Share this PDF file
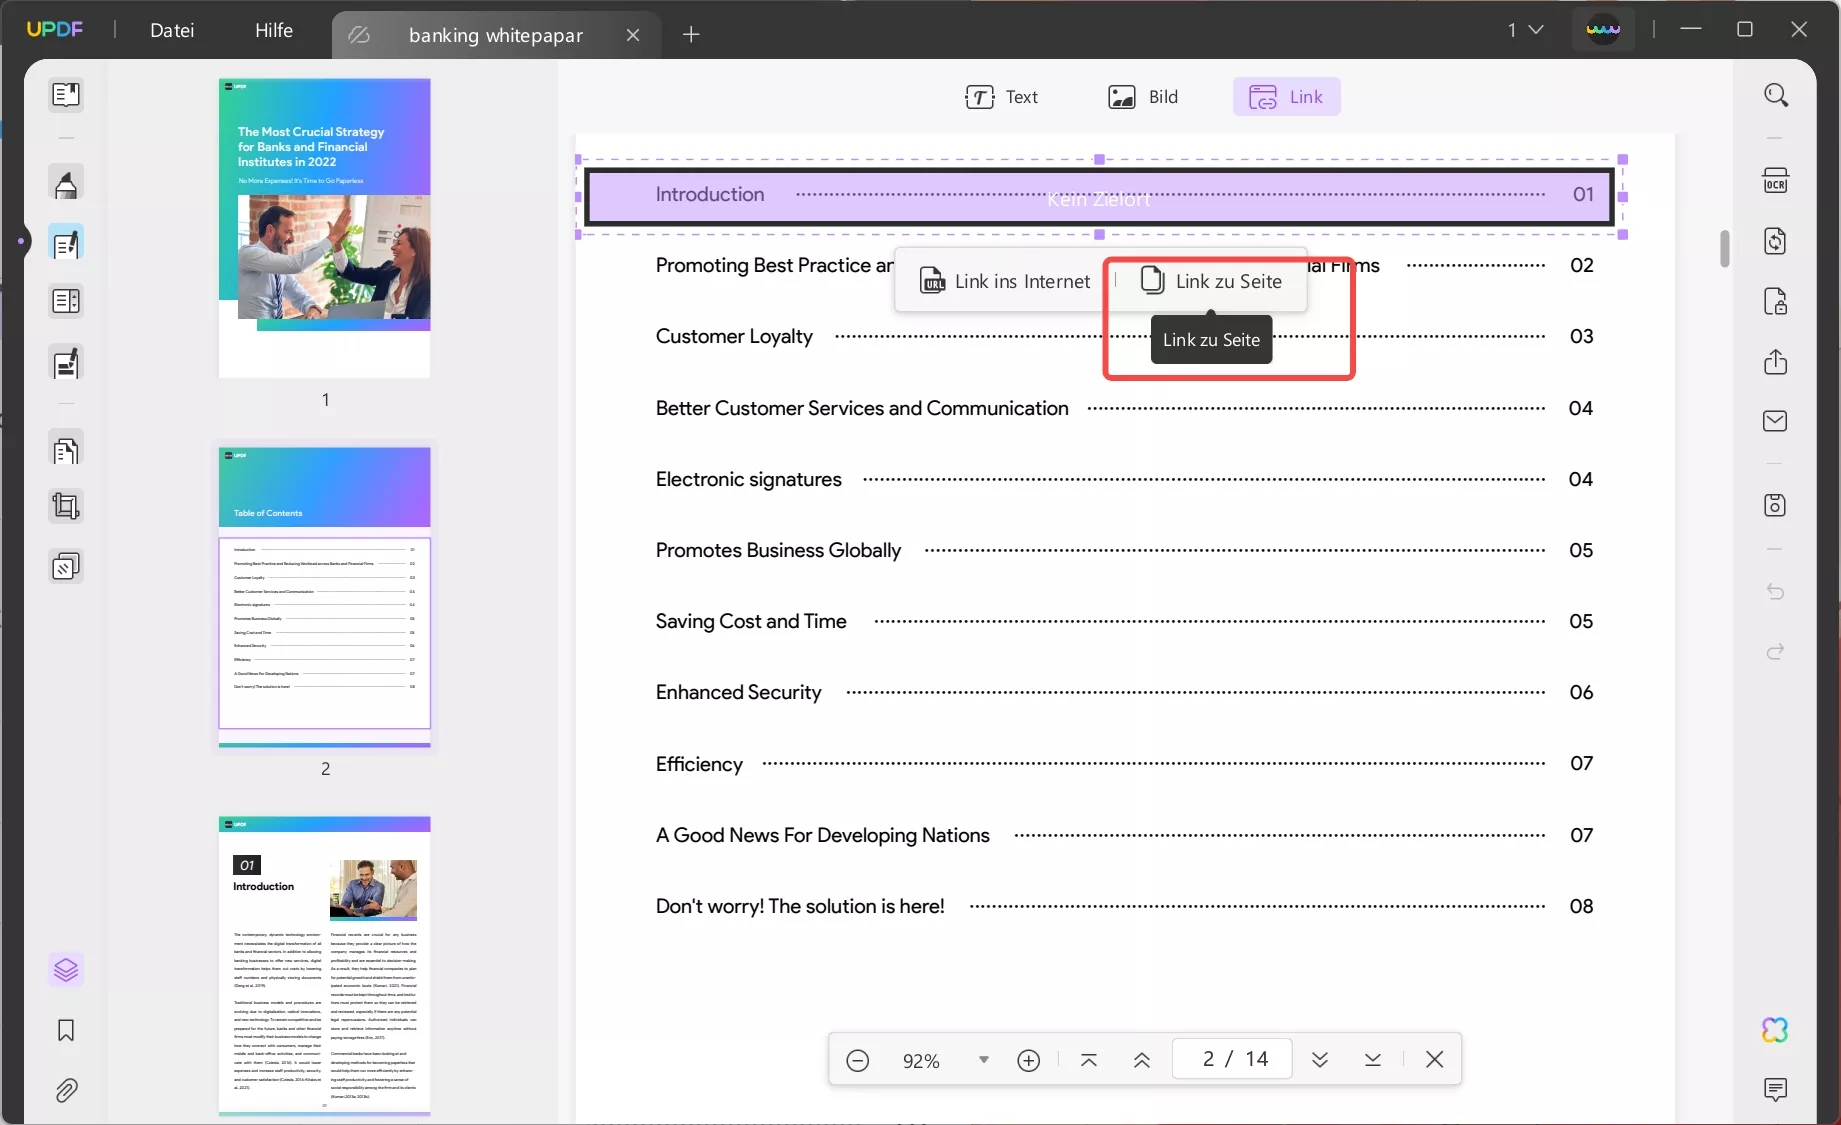The height and width of the screenshot is (1125, 1841). click(x=1776, y=361)
